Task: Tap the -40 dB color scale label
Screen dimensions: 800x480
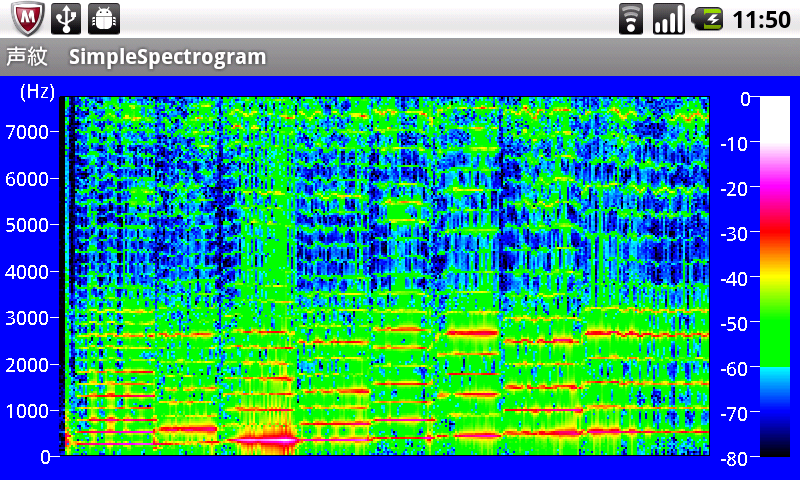Action: 734,279
